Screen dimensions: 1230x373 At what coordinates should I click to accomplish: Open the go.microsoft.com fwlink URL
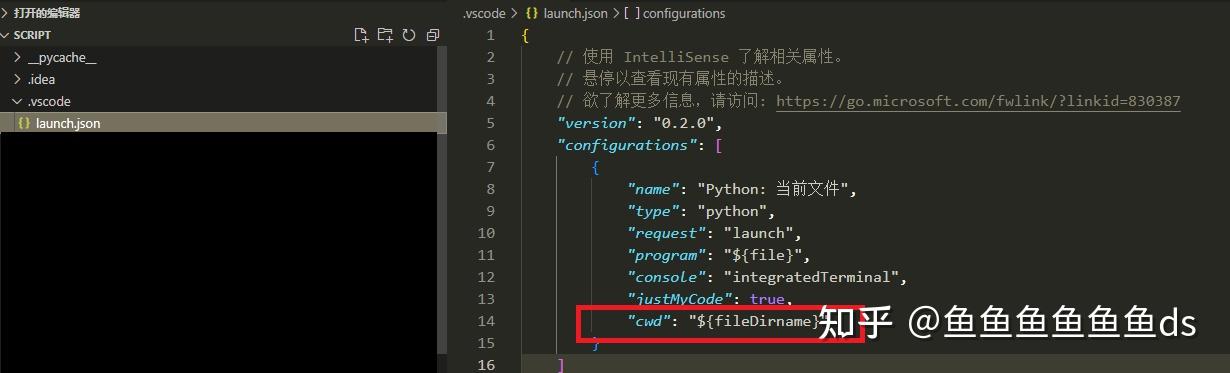coord(978,101)
